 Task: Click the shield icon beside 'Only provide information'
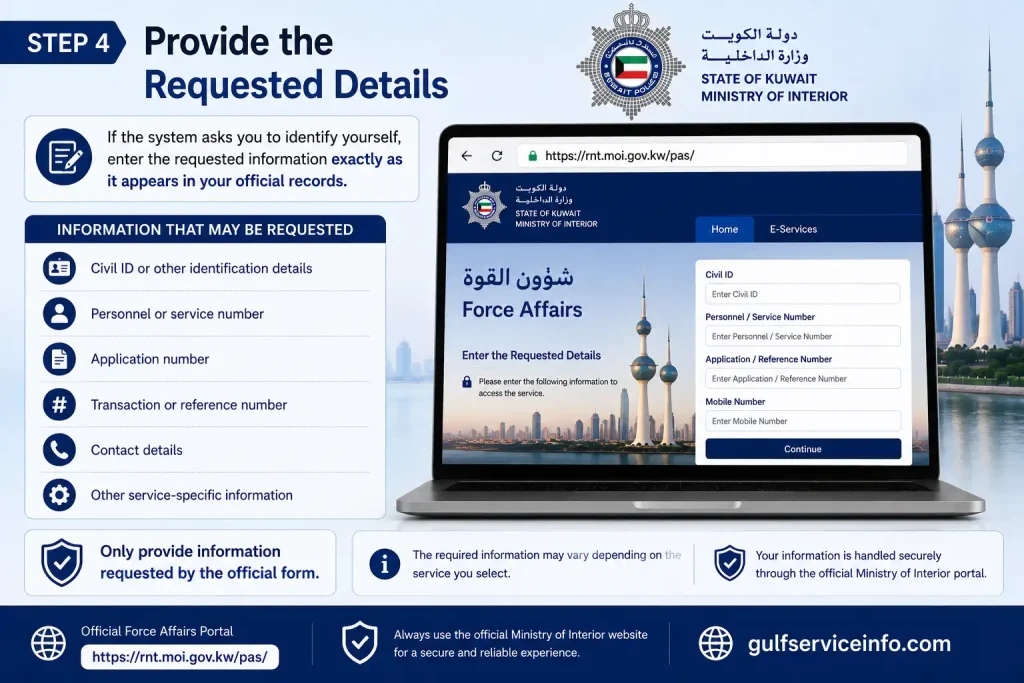point(62,562)
